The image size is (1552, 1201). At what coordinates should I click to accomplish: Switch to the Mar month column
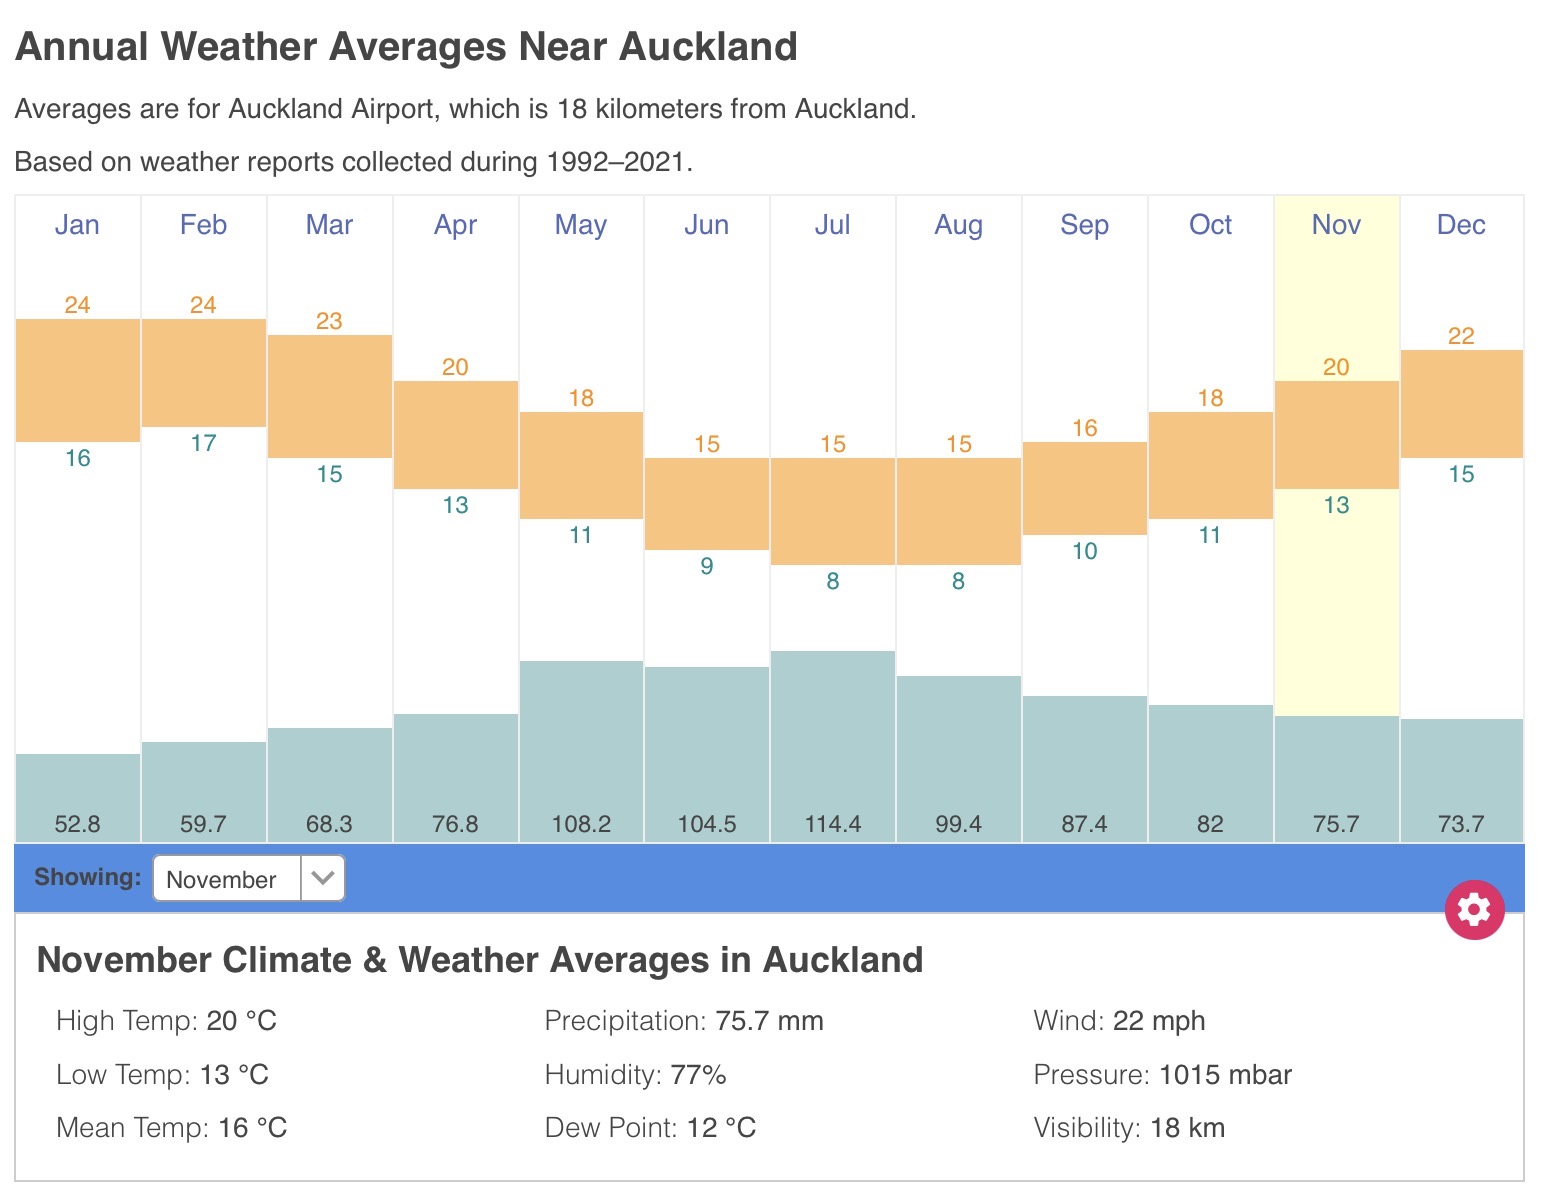[329, 225]
